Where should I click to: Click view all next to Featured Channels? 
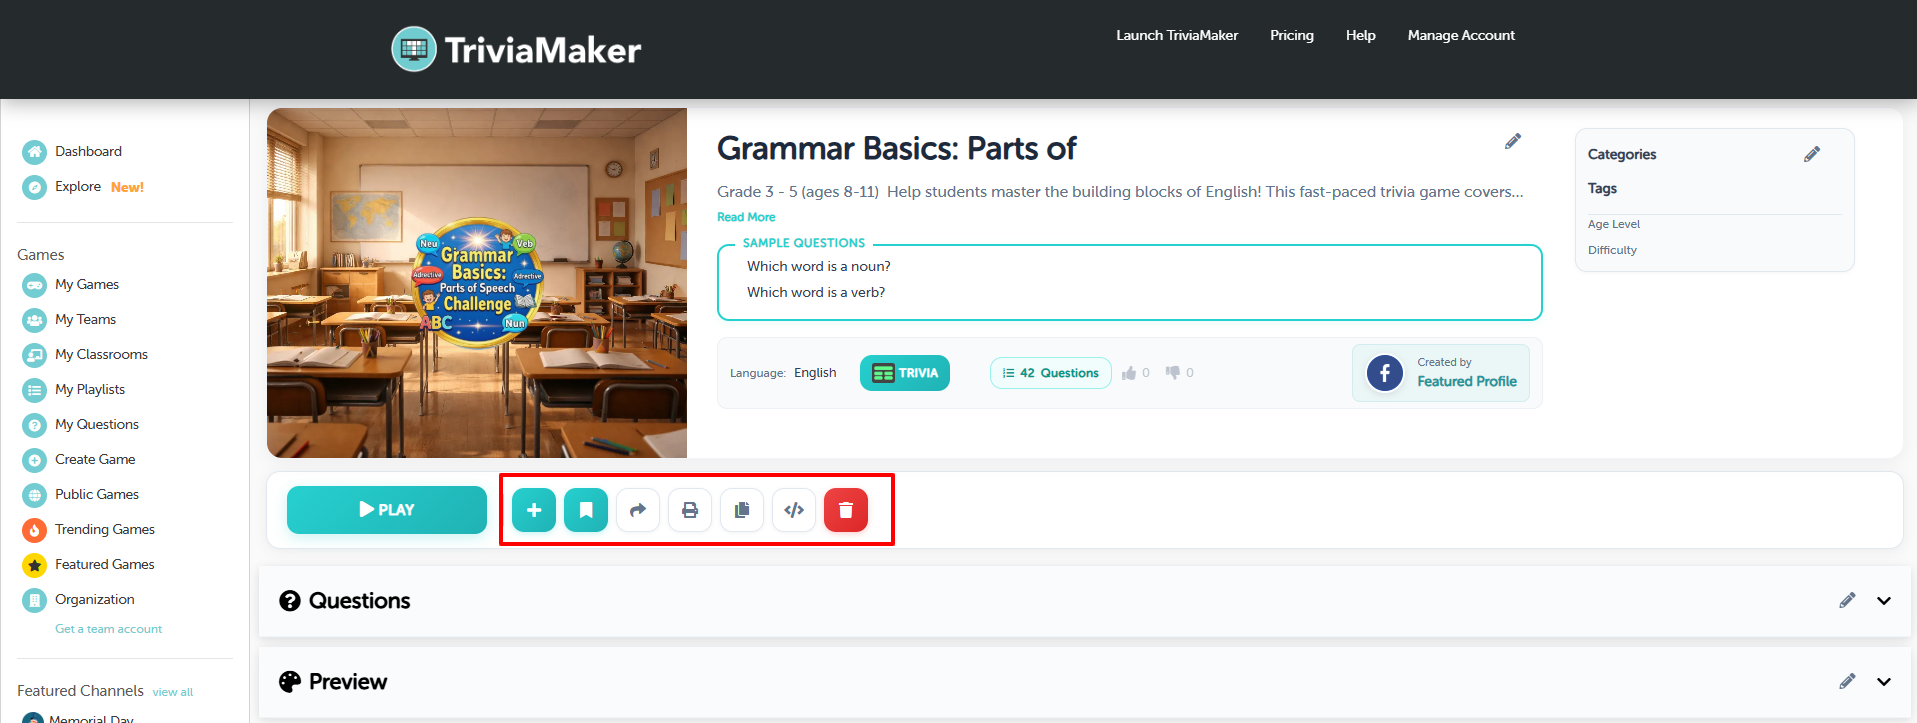pyautogui.click(x=173, y=692)
